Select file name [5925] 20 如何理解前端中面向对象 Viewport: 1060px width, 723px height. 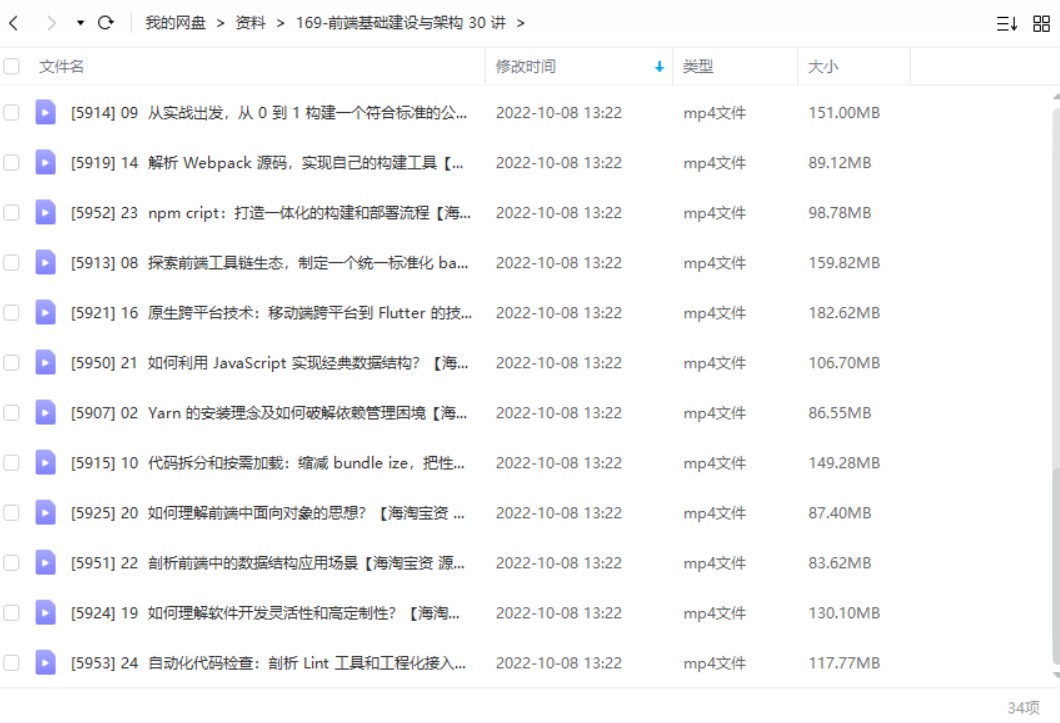click(267, 513)
